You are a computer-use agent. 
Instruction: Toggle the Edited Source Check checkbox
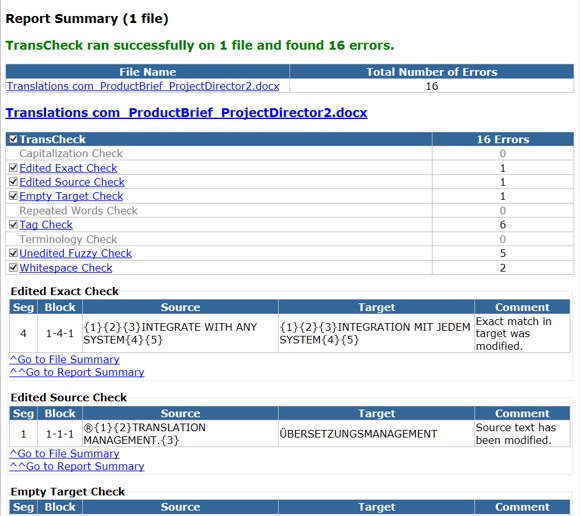click(13, 182)
